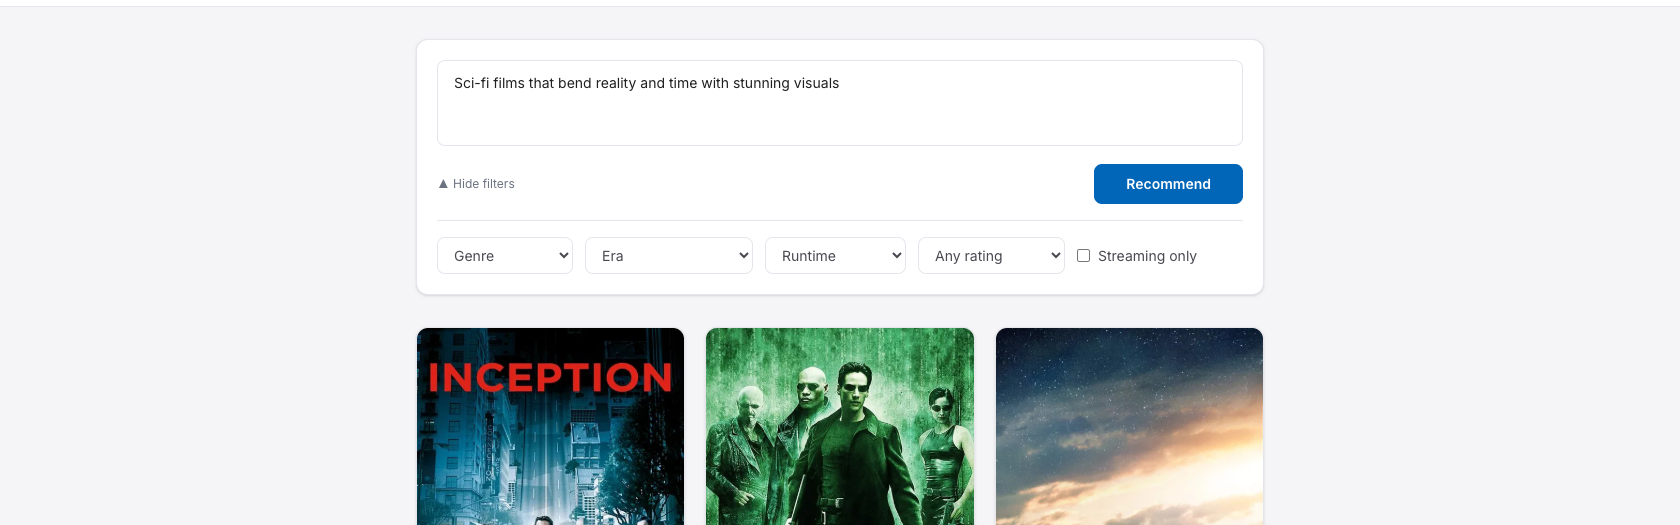Image resolution: width=1680 pixels, height=525 pixels.
Task: Open the Any rating dropdown
Action: (x=991, y=256)
